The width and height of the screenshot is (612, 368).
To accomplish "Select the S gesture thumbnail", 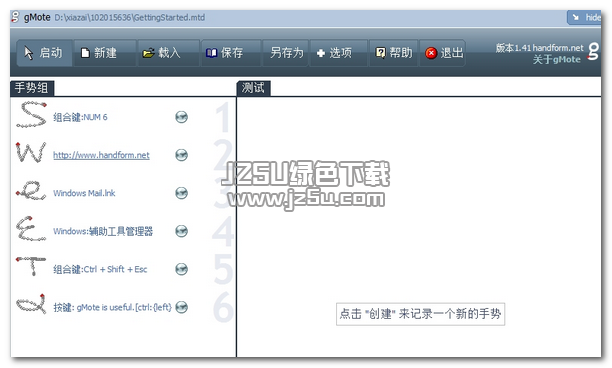I will (x=32, y=115).
